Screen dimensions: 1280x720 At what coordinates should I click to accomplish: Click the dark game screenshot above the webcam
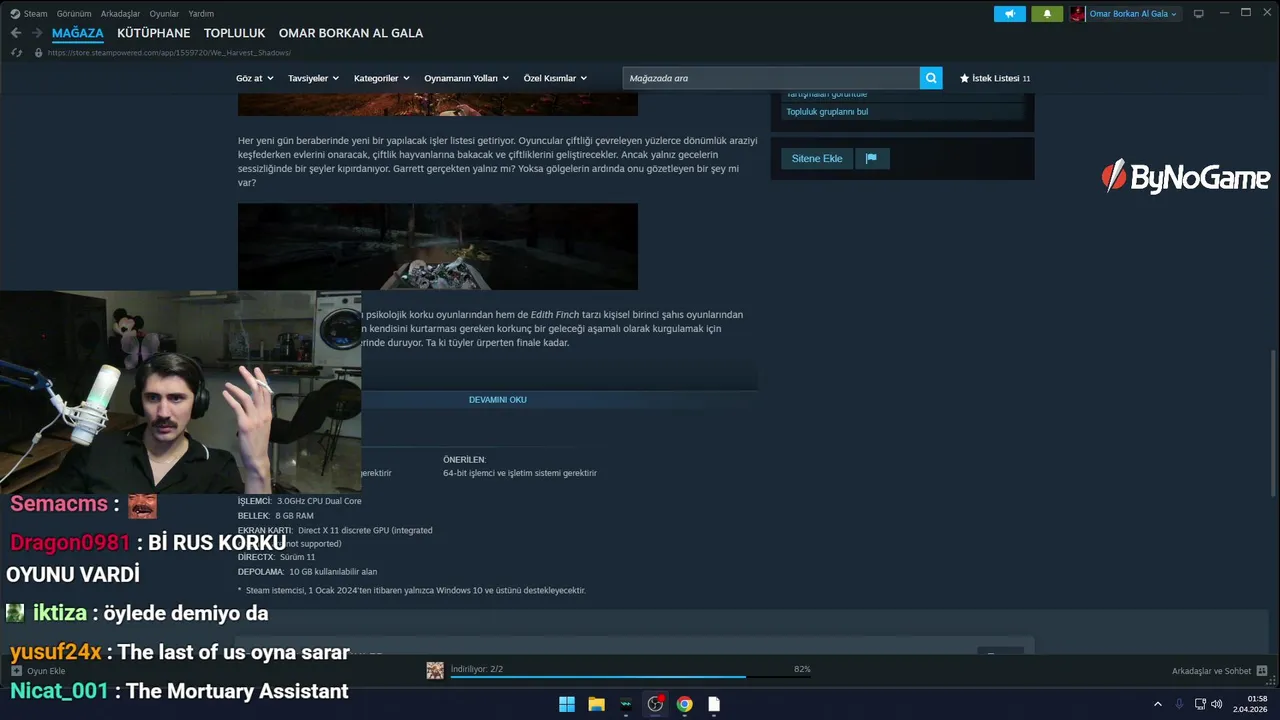437,247
